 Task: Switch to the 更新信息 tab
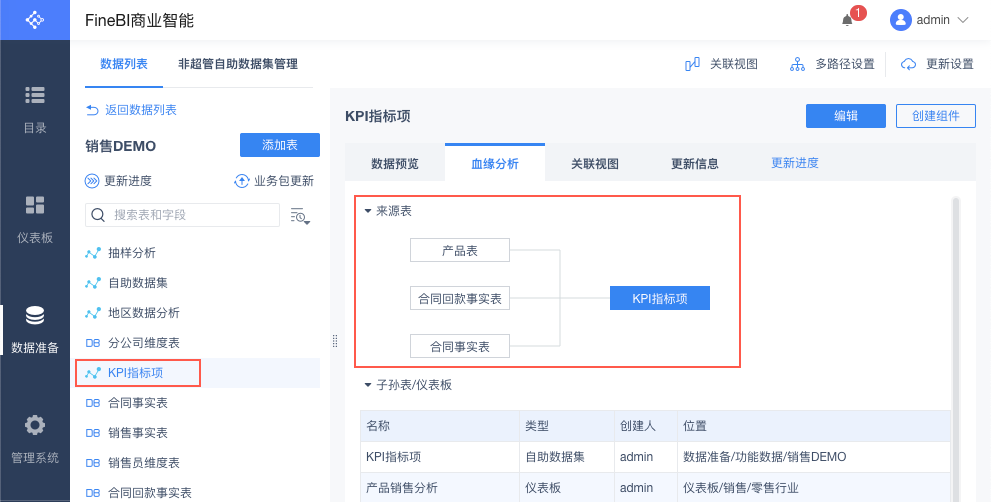point(694,164)
